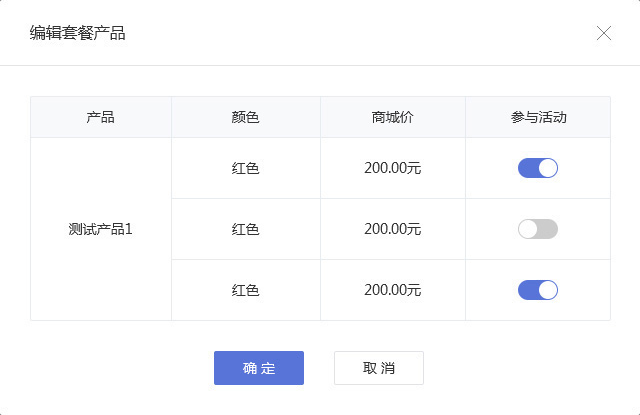Screen dimensions: 640x415
Task: Click the 参与活动 column header
Action: coord(538,117)
